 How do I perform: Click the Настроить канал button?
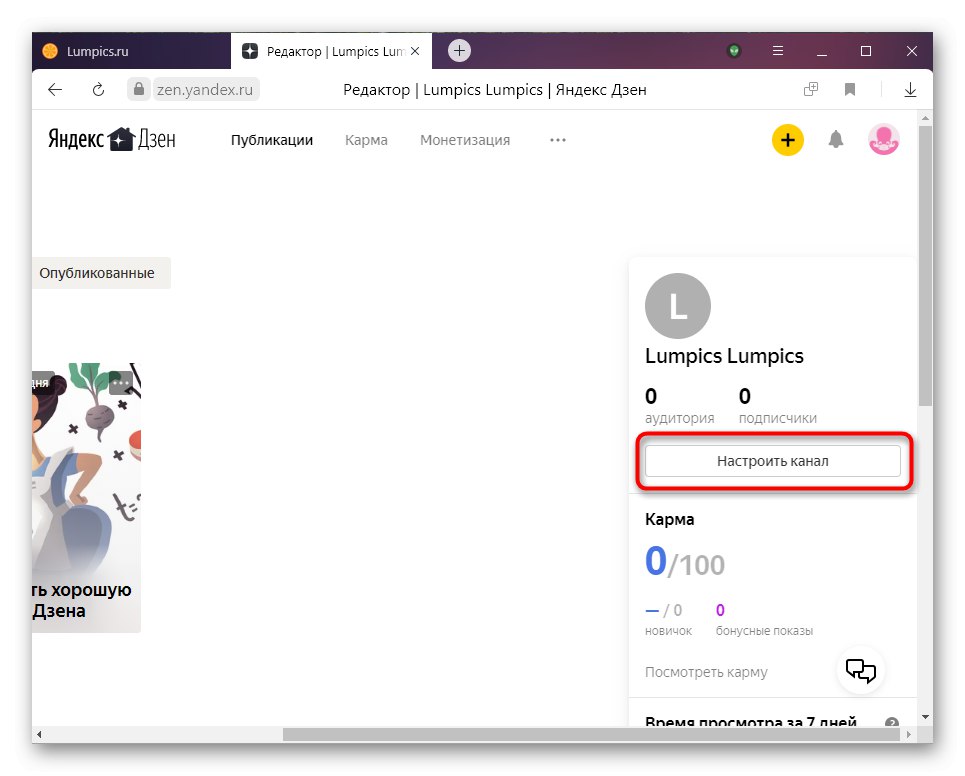tap(772, 460)
